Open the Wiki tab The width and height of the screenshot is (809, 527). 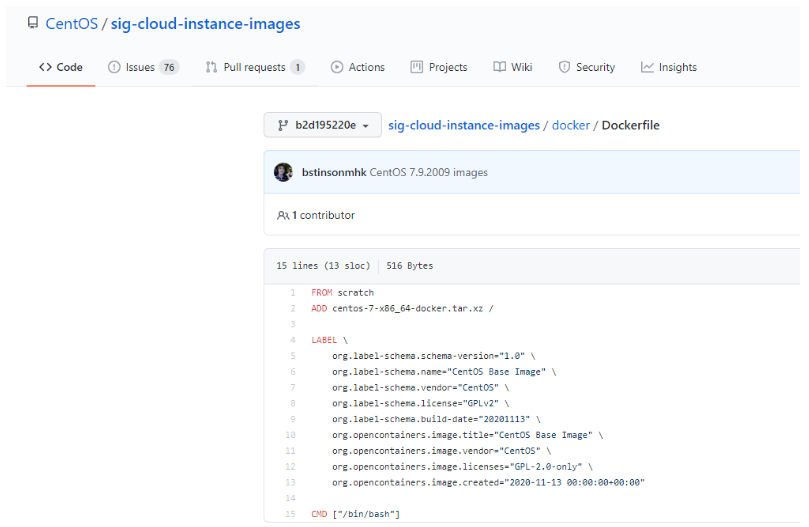pyautogui.click(x=513, y=67)
